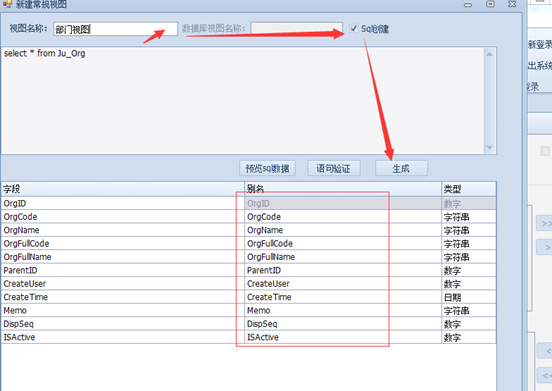Screen dimensions: 552x391
Task: Click the maximize window icon
Action: pyautogui.click(x=490, y=4)
